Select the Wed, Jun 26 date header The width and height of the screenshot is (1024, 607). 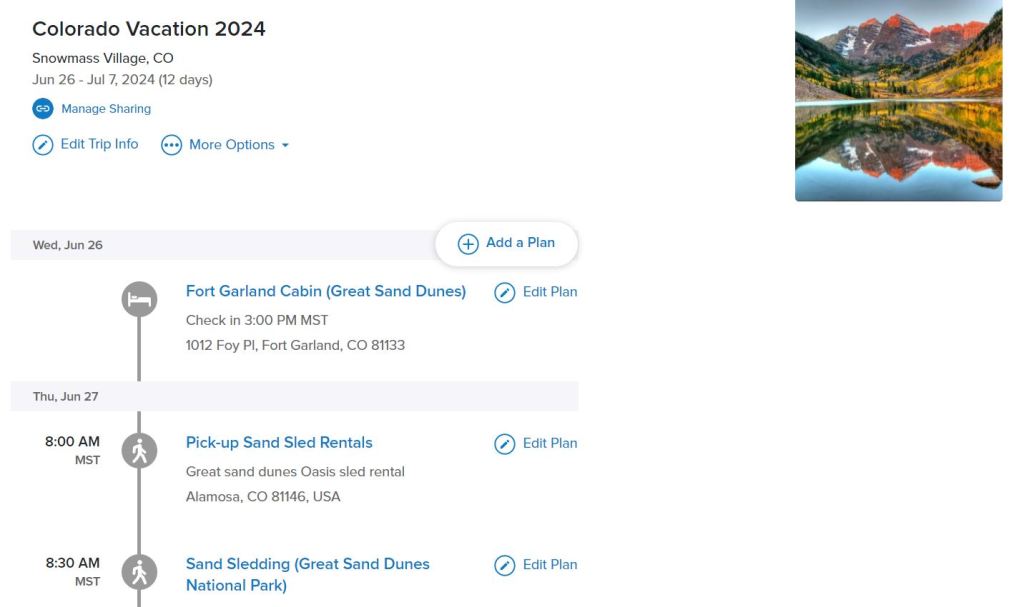pos(68,245)
